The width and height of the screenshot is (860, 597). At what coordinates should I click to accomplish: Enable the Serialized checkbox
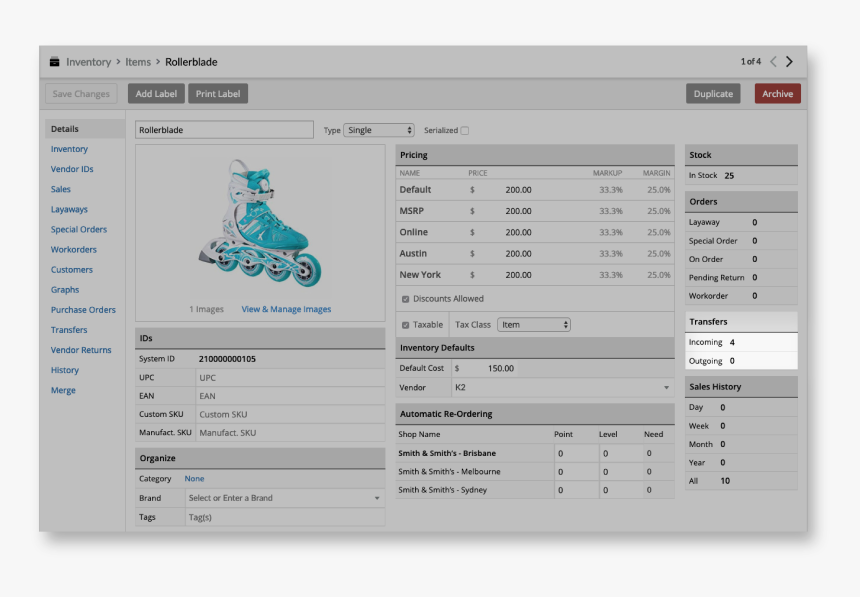(464, 130)
